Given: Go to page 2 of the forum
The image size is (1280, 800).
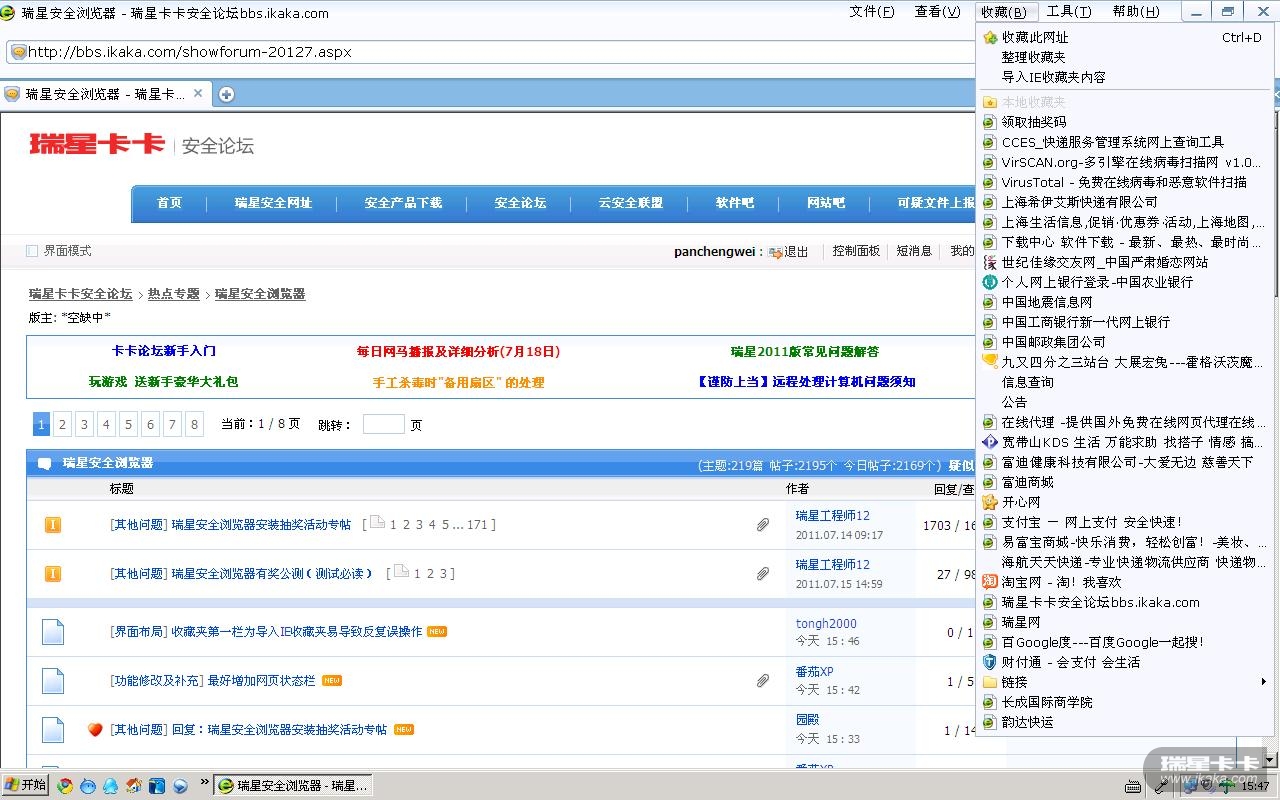Looking at the screenshot, I should pyautogui.click(x=62, y=424).
